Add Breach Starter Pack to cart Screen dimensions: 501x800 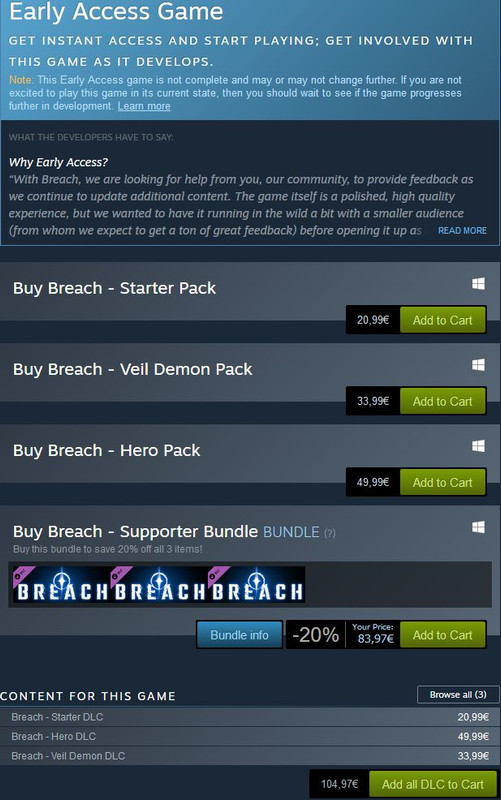tap(442, 320)
